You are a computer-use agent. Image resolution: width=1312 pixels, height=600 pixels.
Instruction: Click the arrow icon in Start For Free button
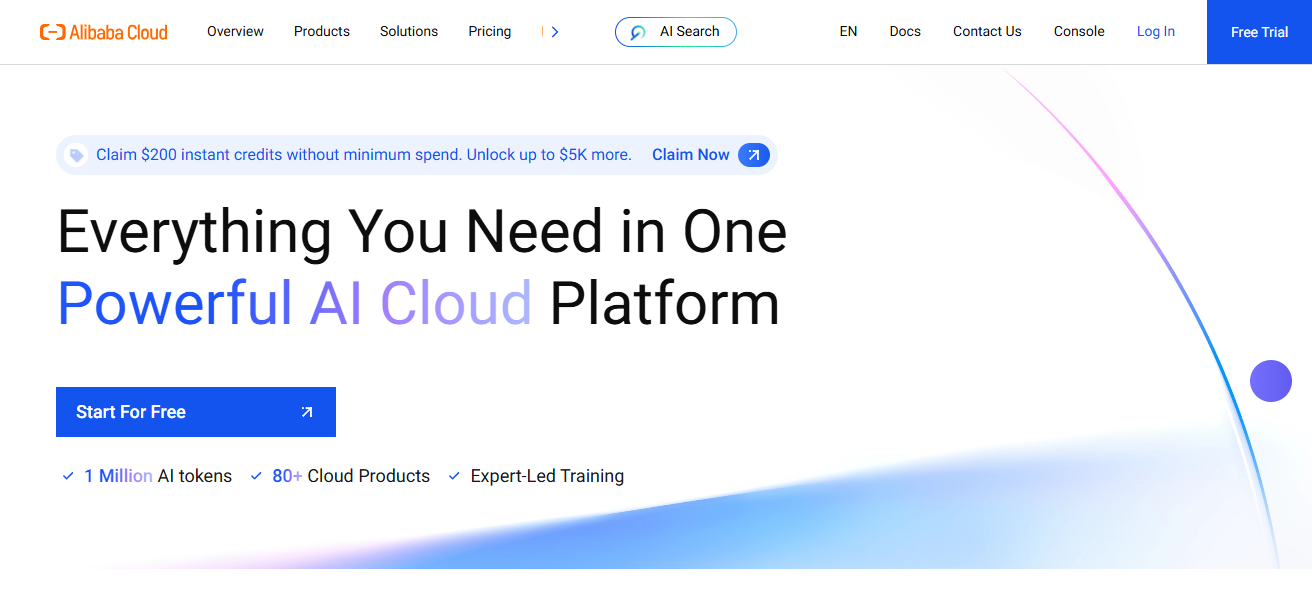click(x=307, y=411)
